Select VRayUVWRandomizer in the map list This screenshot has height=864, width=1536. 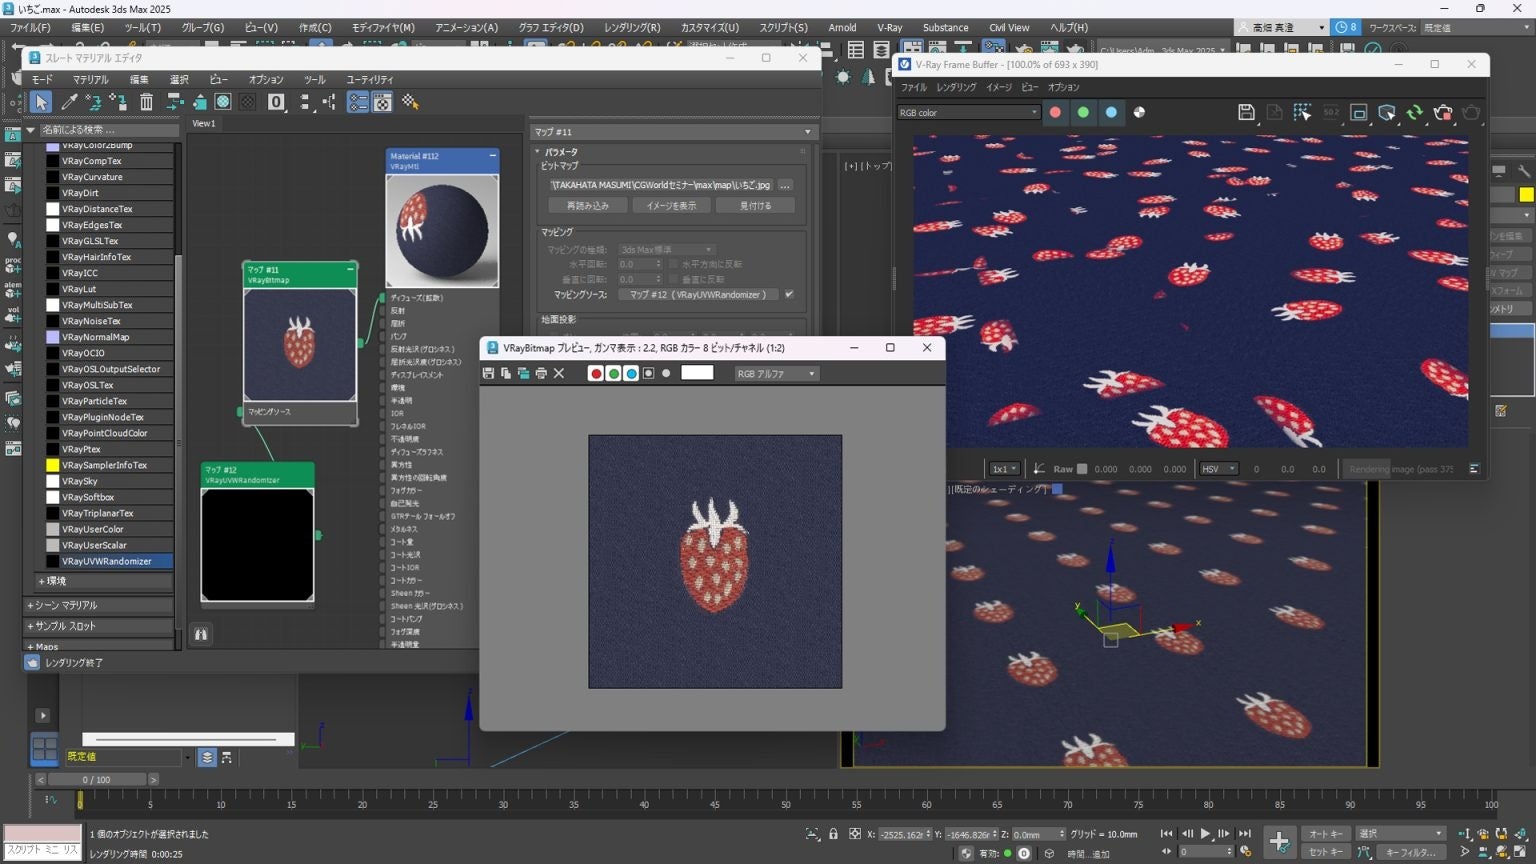pos(106,561)
